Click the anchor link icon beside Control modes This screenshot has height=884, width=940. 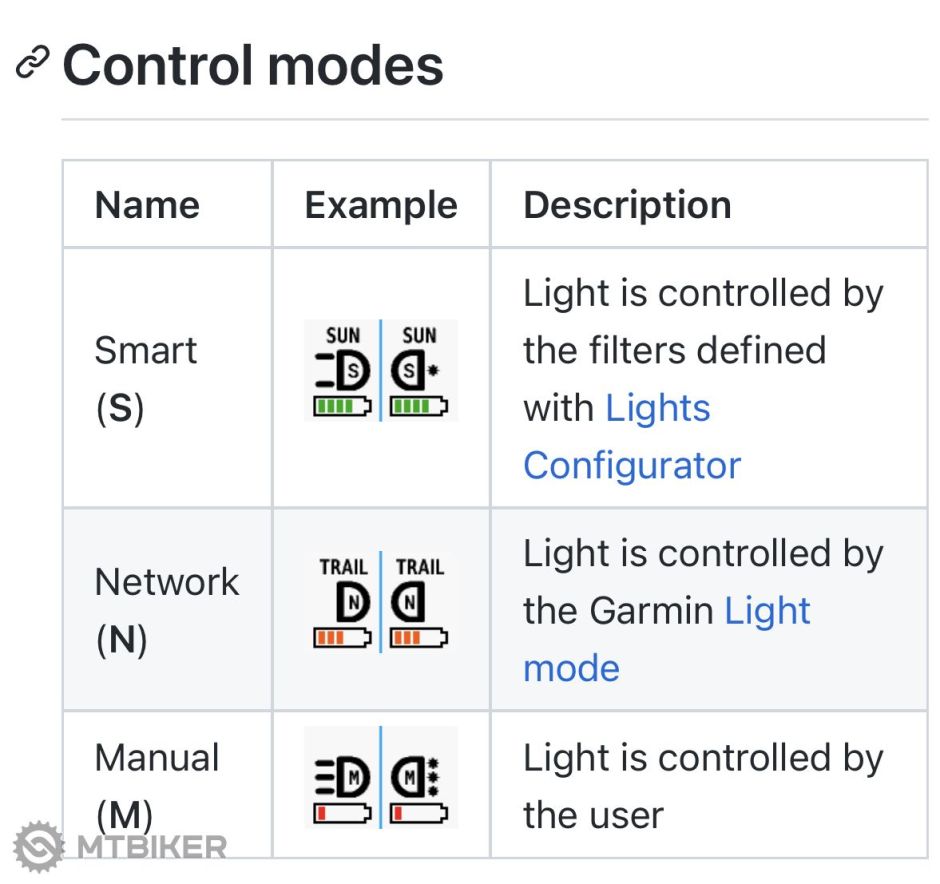click(33, 65)
